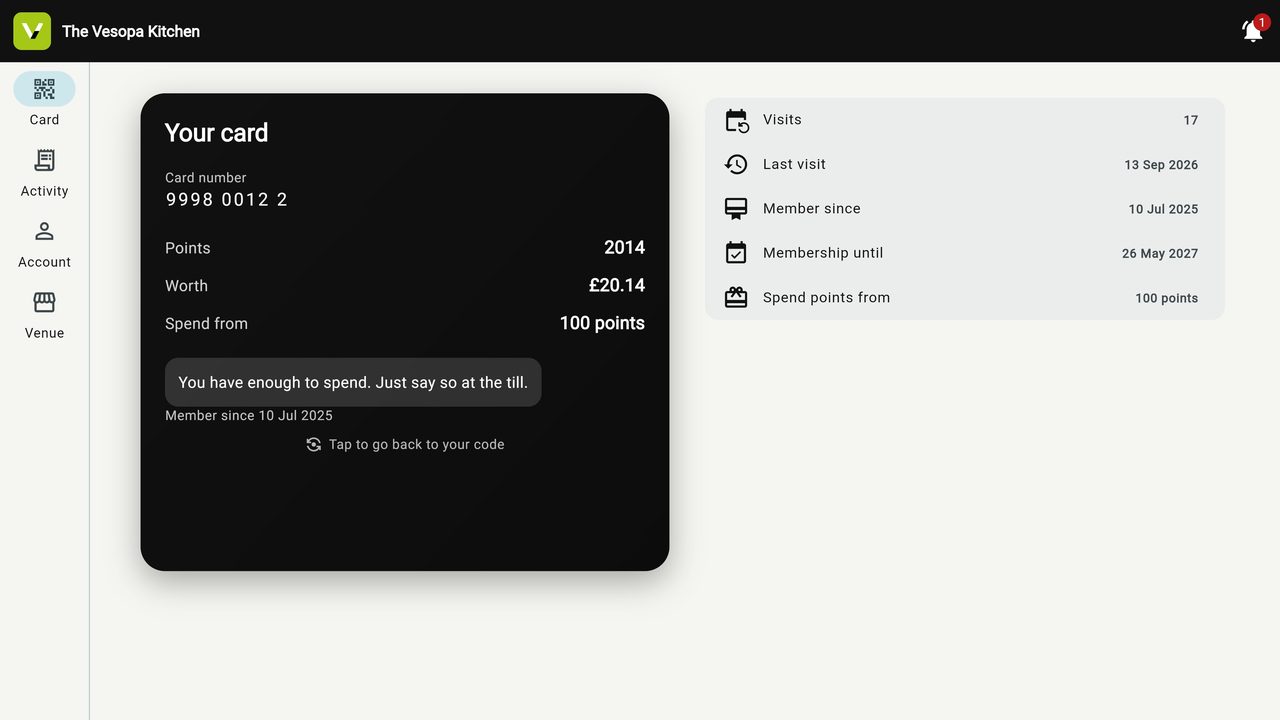Screen dimensions: 1280x720
Task: Go to the Account person icon
Action: 44,231
